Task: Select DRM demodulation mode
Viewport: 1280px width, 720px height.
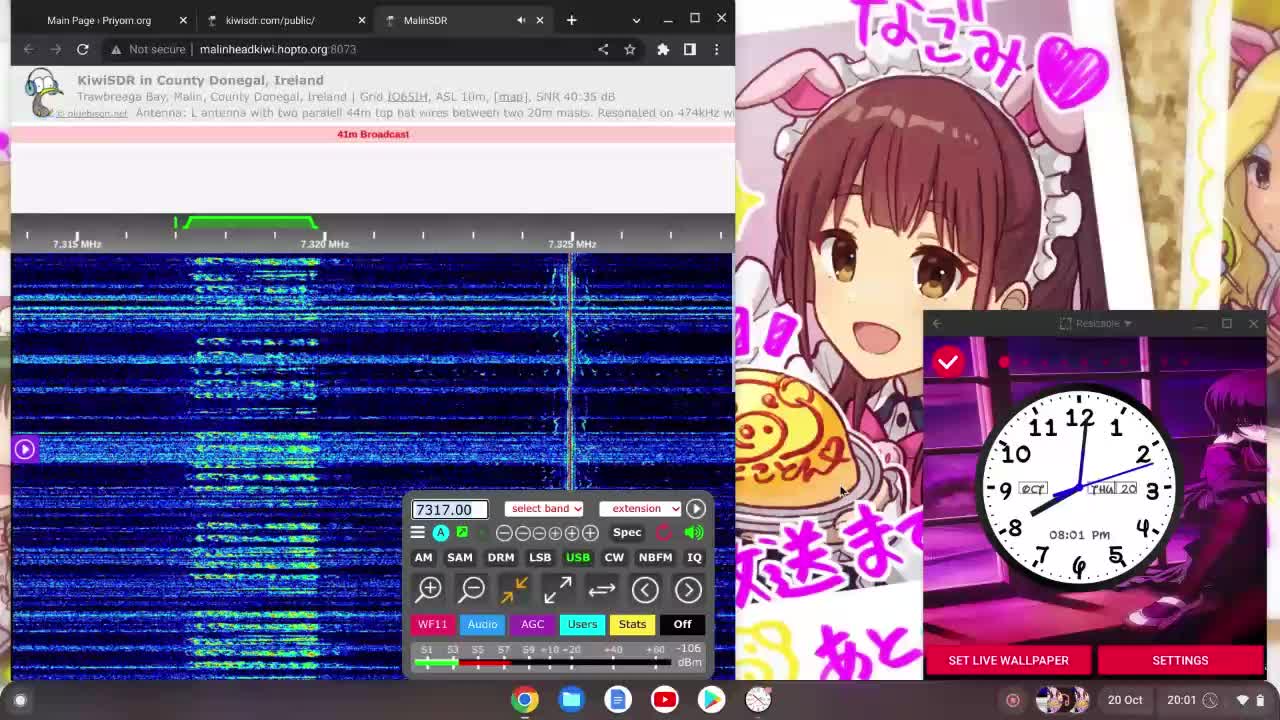Action: [x=501, y=557]
